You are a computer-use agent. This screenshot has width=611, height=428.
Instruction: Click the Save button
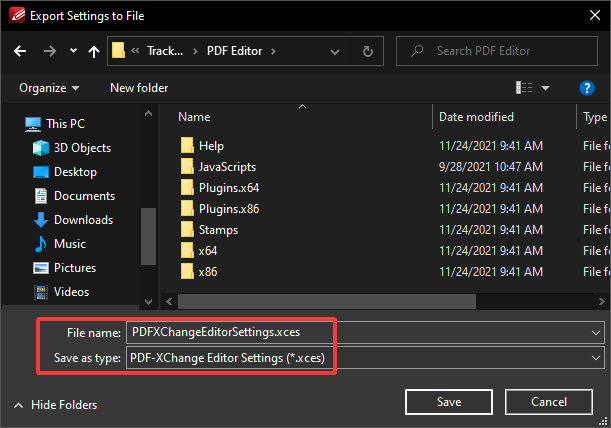point(449,402)
